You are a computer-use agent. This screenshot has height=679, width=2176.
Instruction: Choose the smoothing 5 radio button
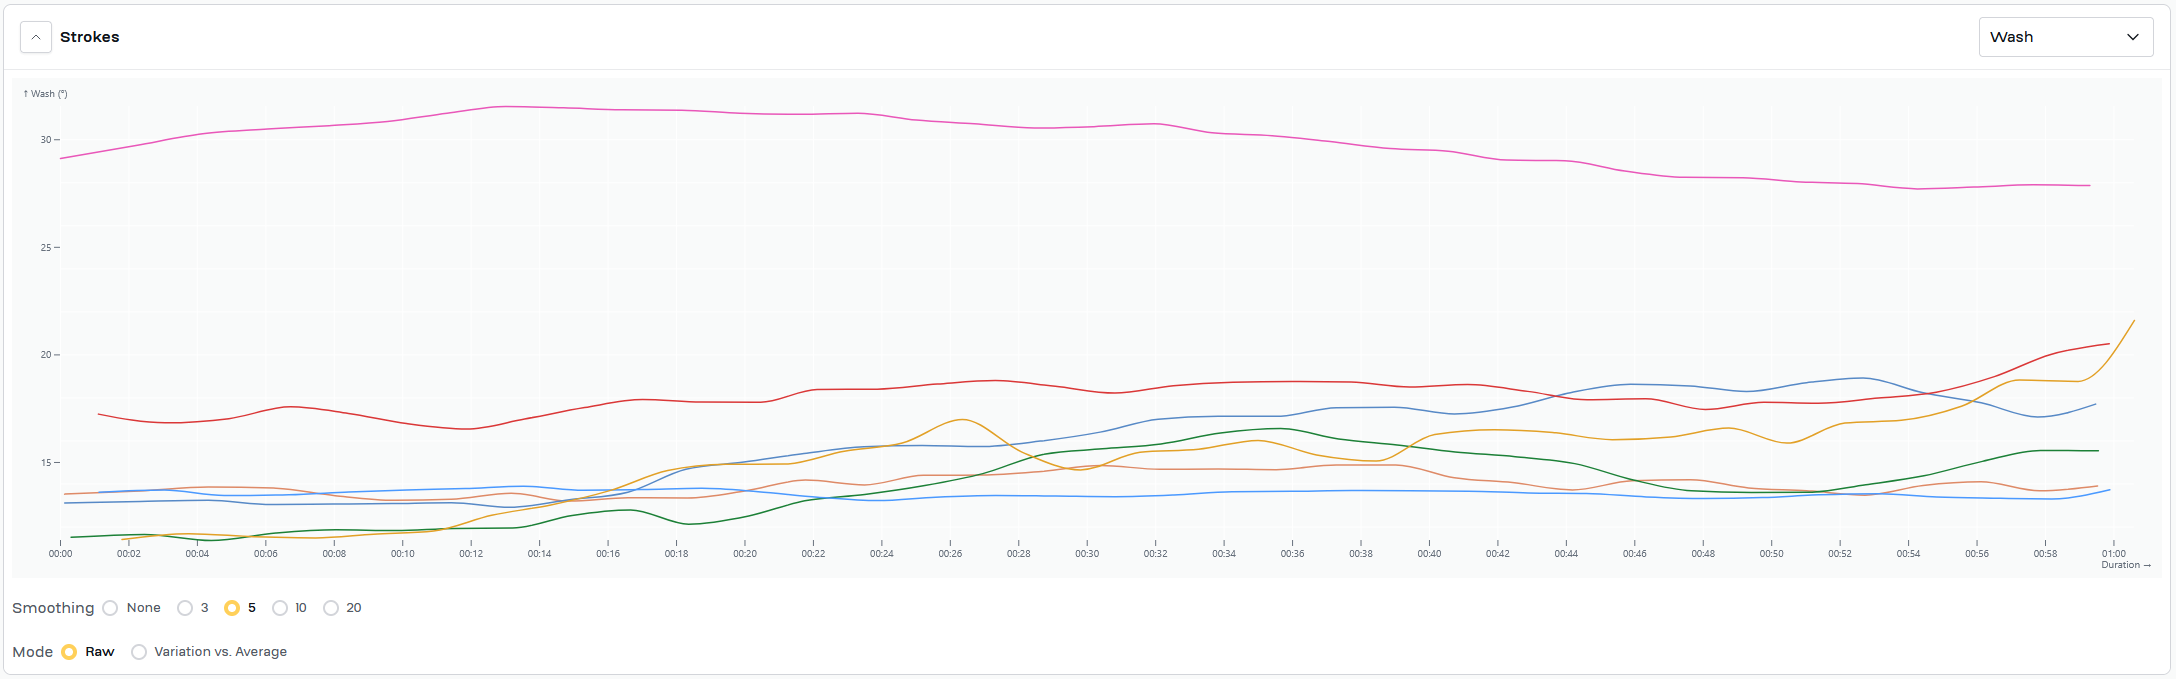pos(232,608)
